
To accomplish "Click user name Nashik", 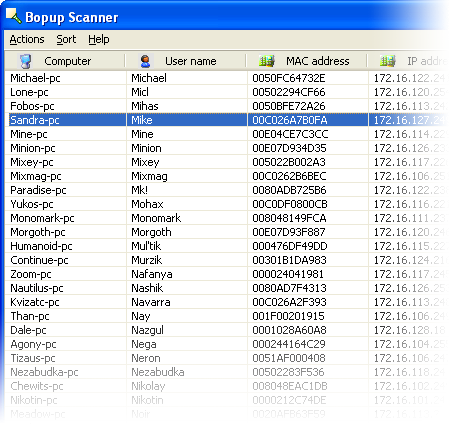I will click(147, 288).
